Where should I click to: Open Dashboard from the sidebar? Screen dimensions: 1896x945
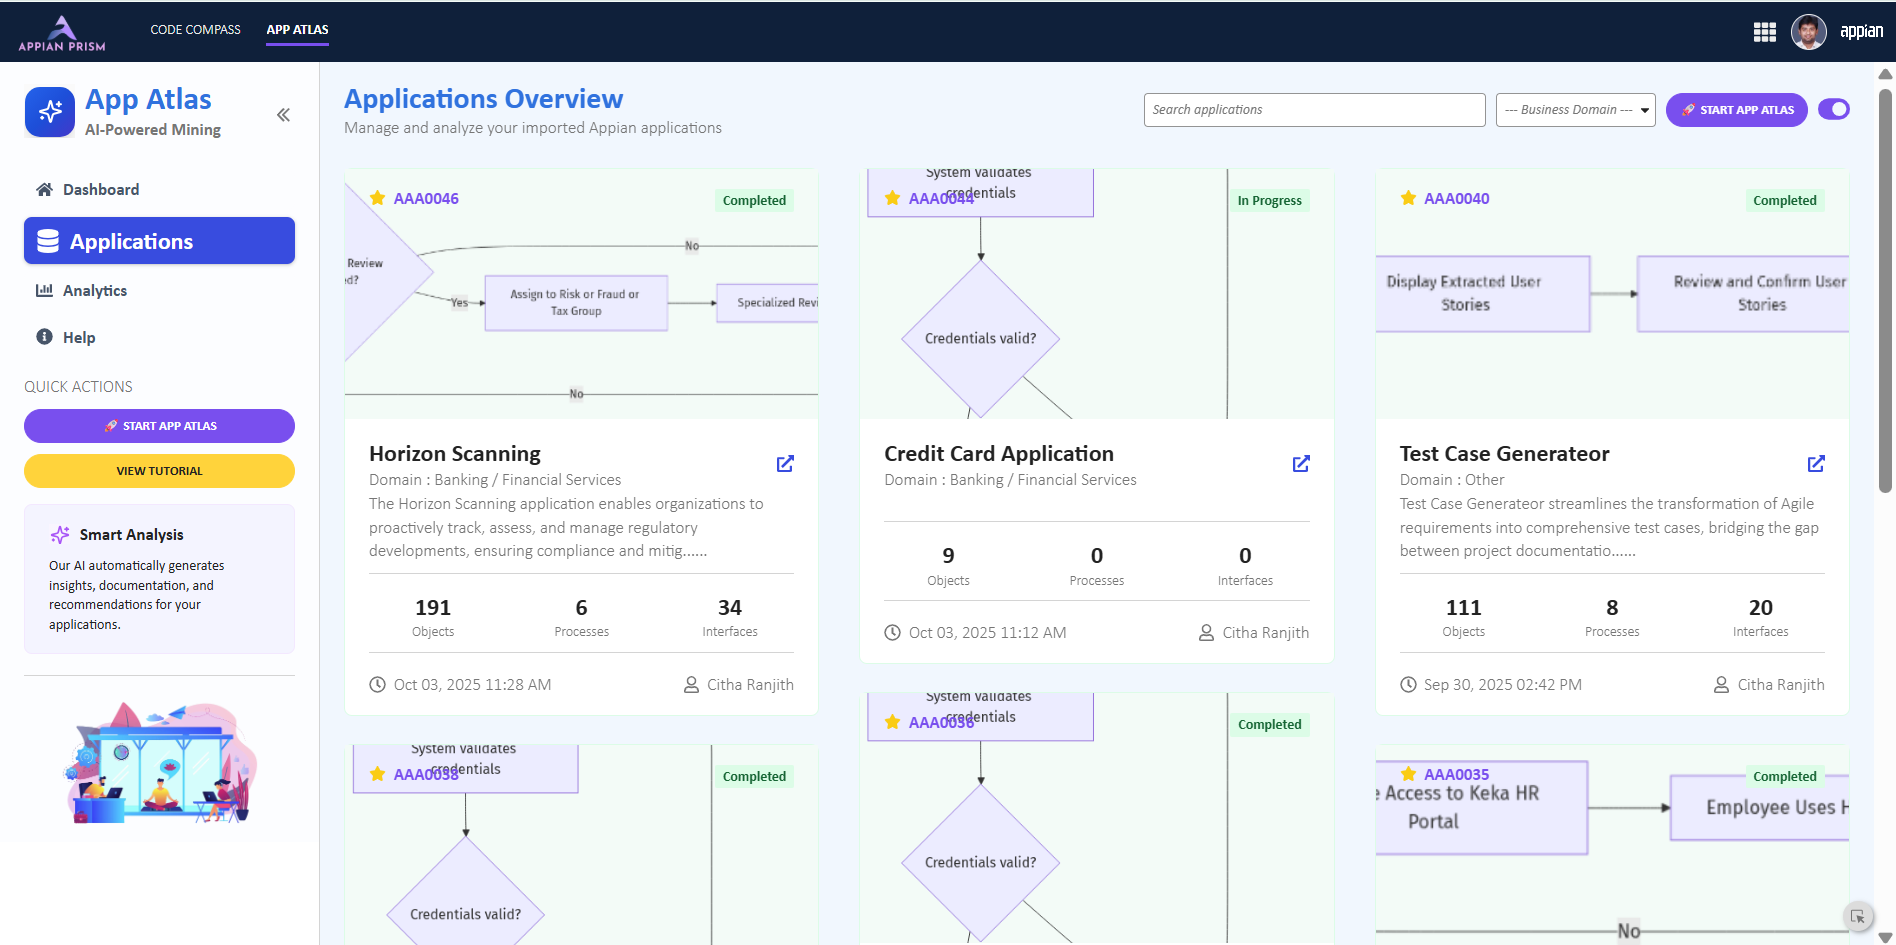(100, 190)
